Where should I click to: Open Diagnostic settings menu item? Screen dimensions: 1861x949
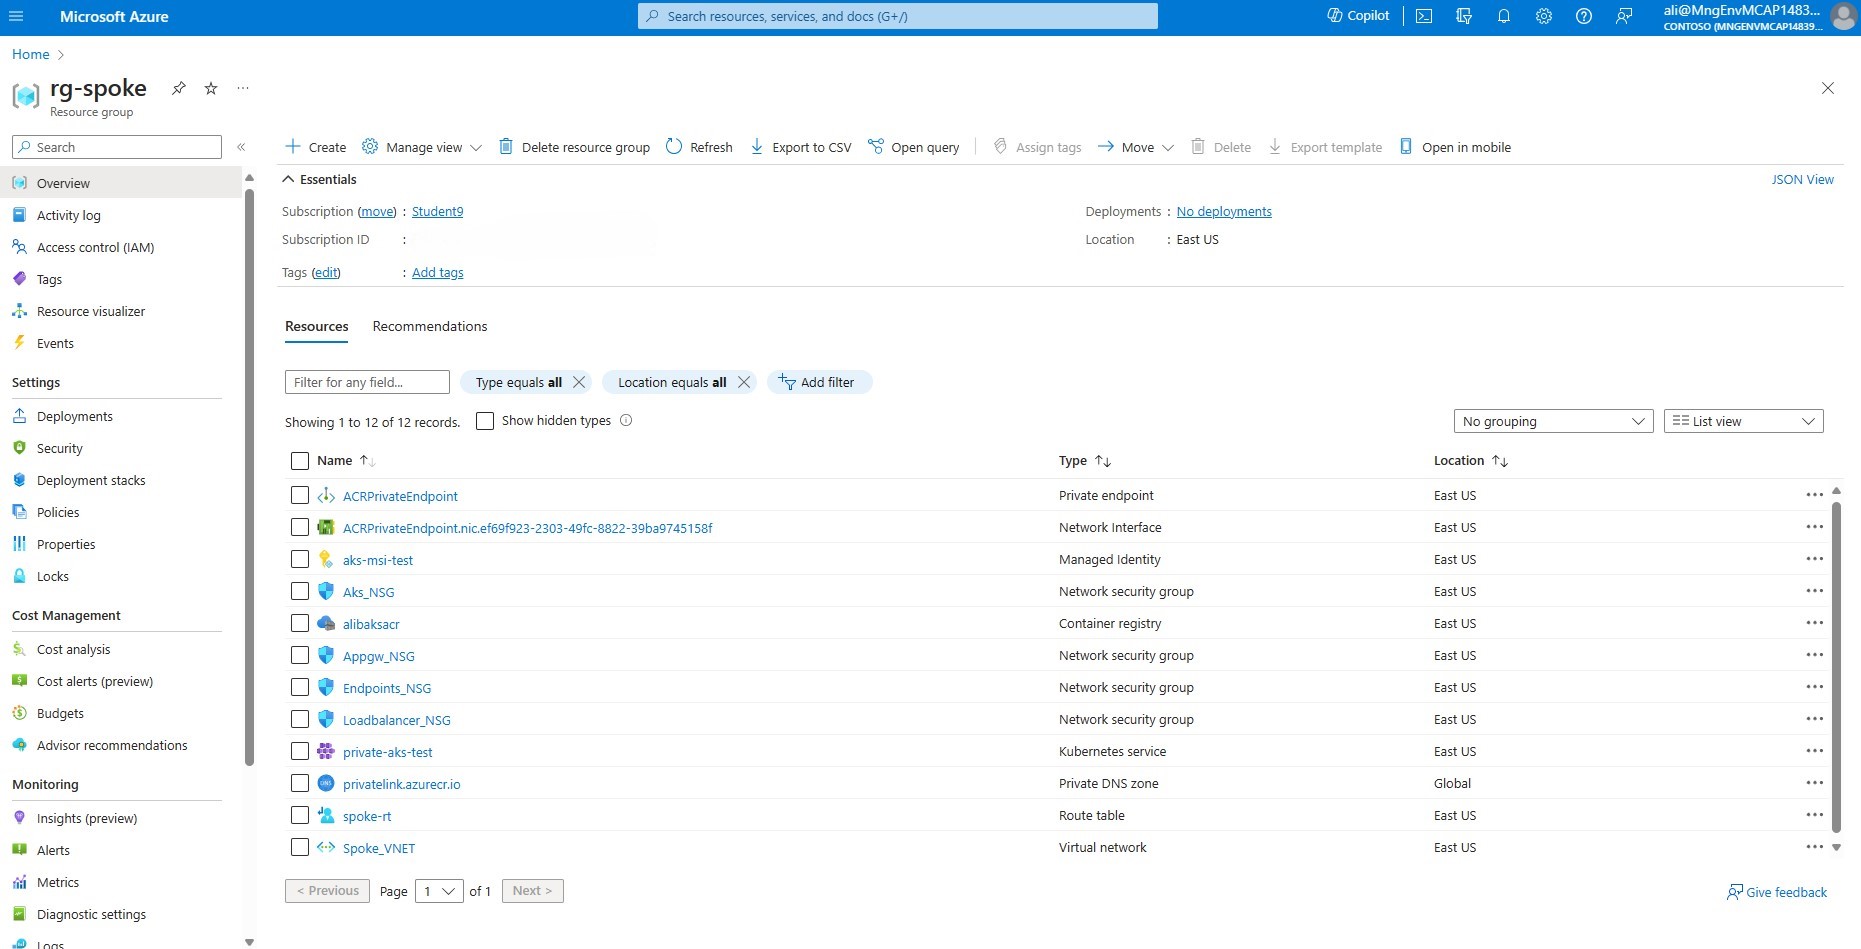click(91, 914)
